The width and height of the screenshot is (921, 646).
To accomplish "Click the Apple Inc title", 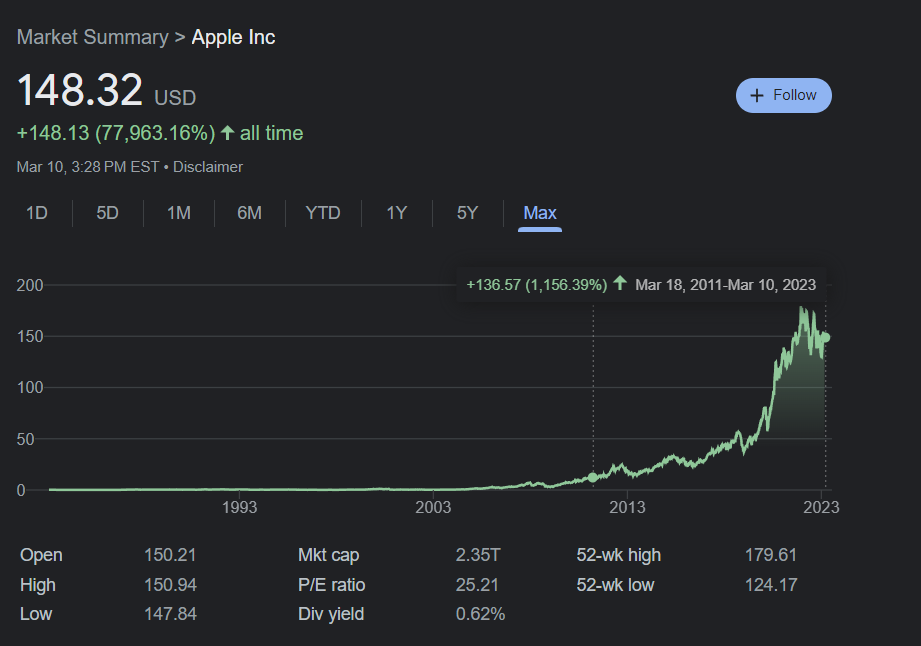I will click(233, 38).
